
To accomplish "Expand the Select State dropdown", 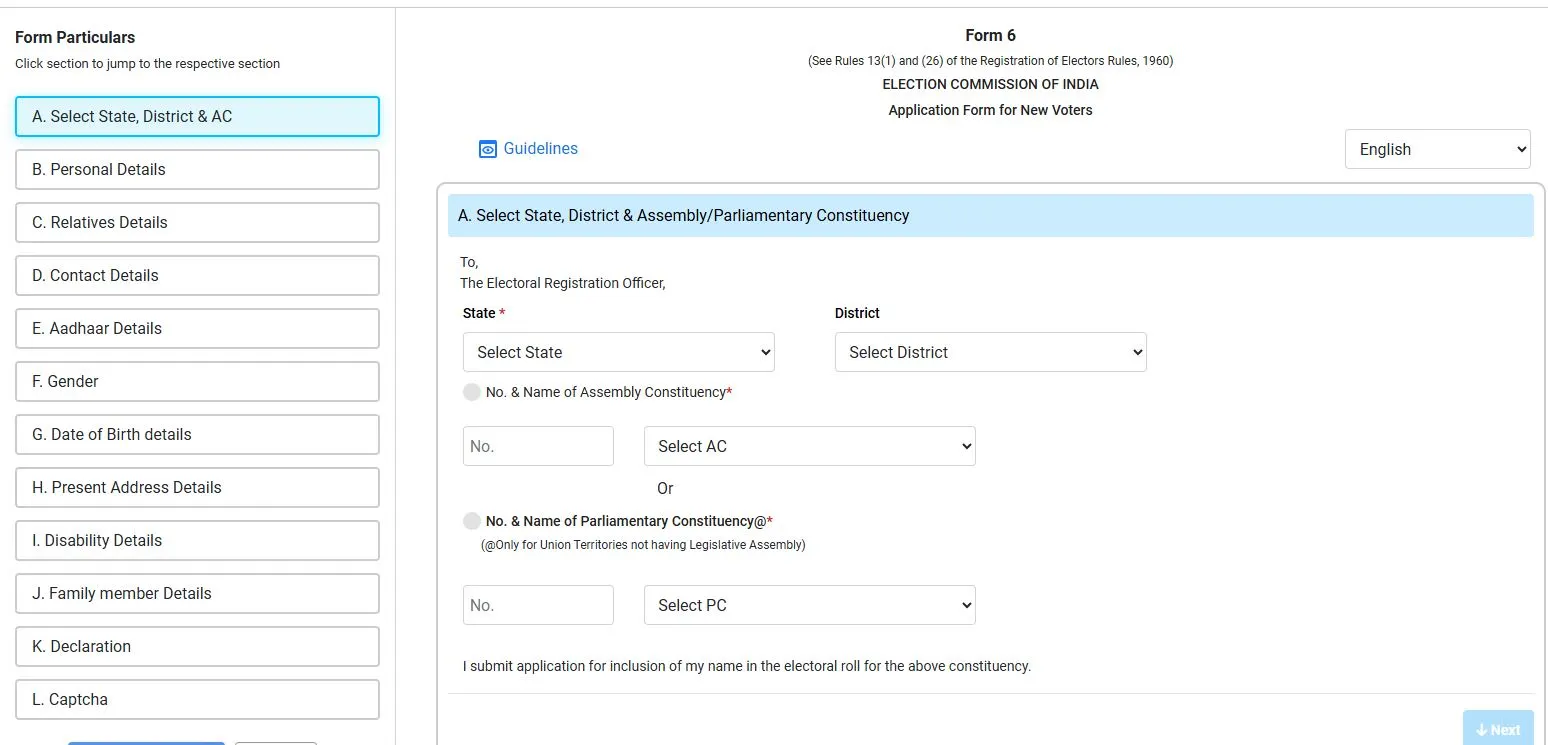I will click(x=618, y=352).
